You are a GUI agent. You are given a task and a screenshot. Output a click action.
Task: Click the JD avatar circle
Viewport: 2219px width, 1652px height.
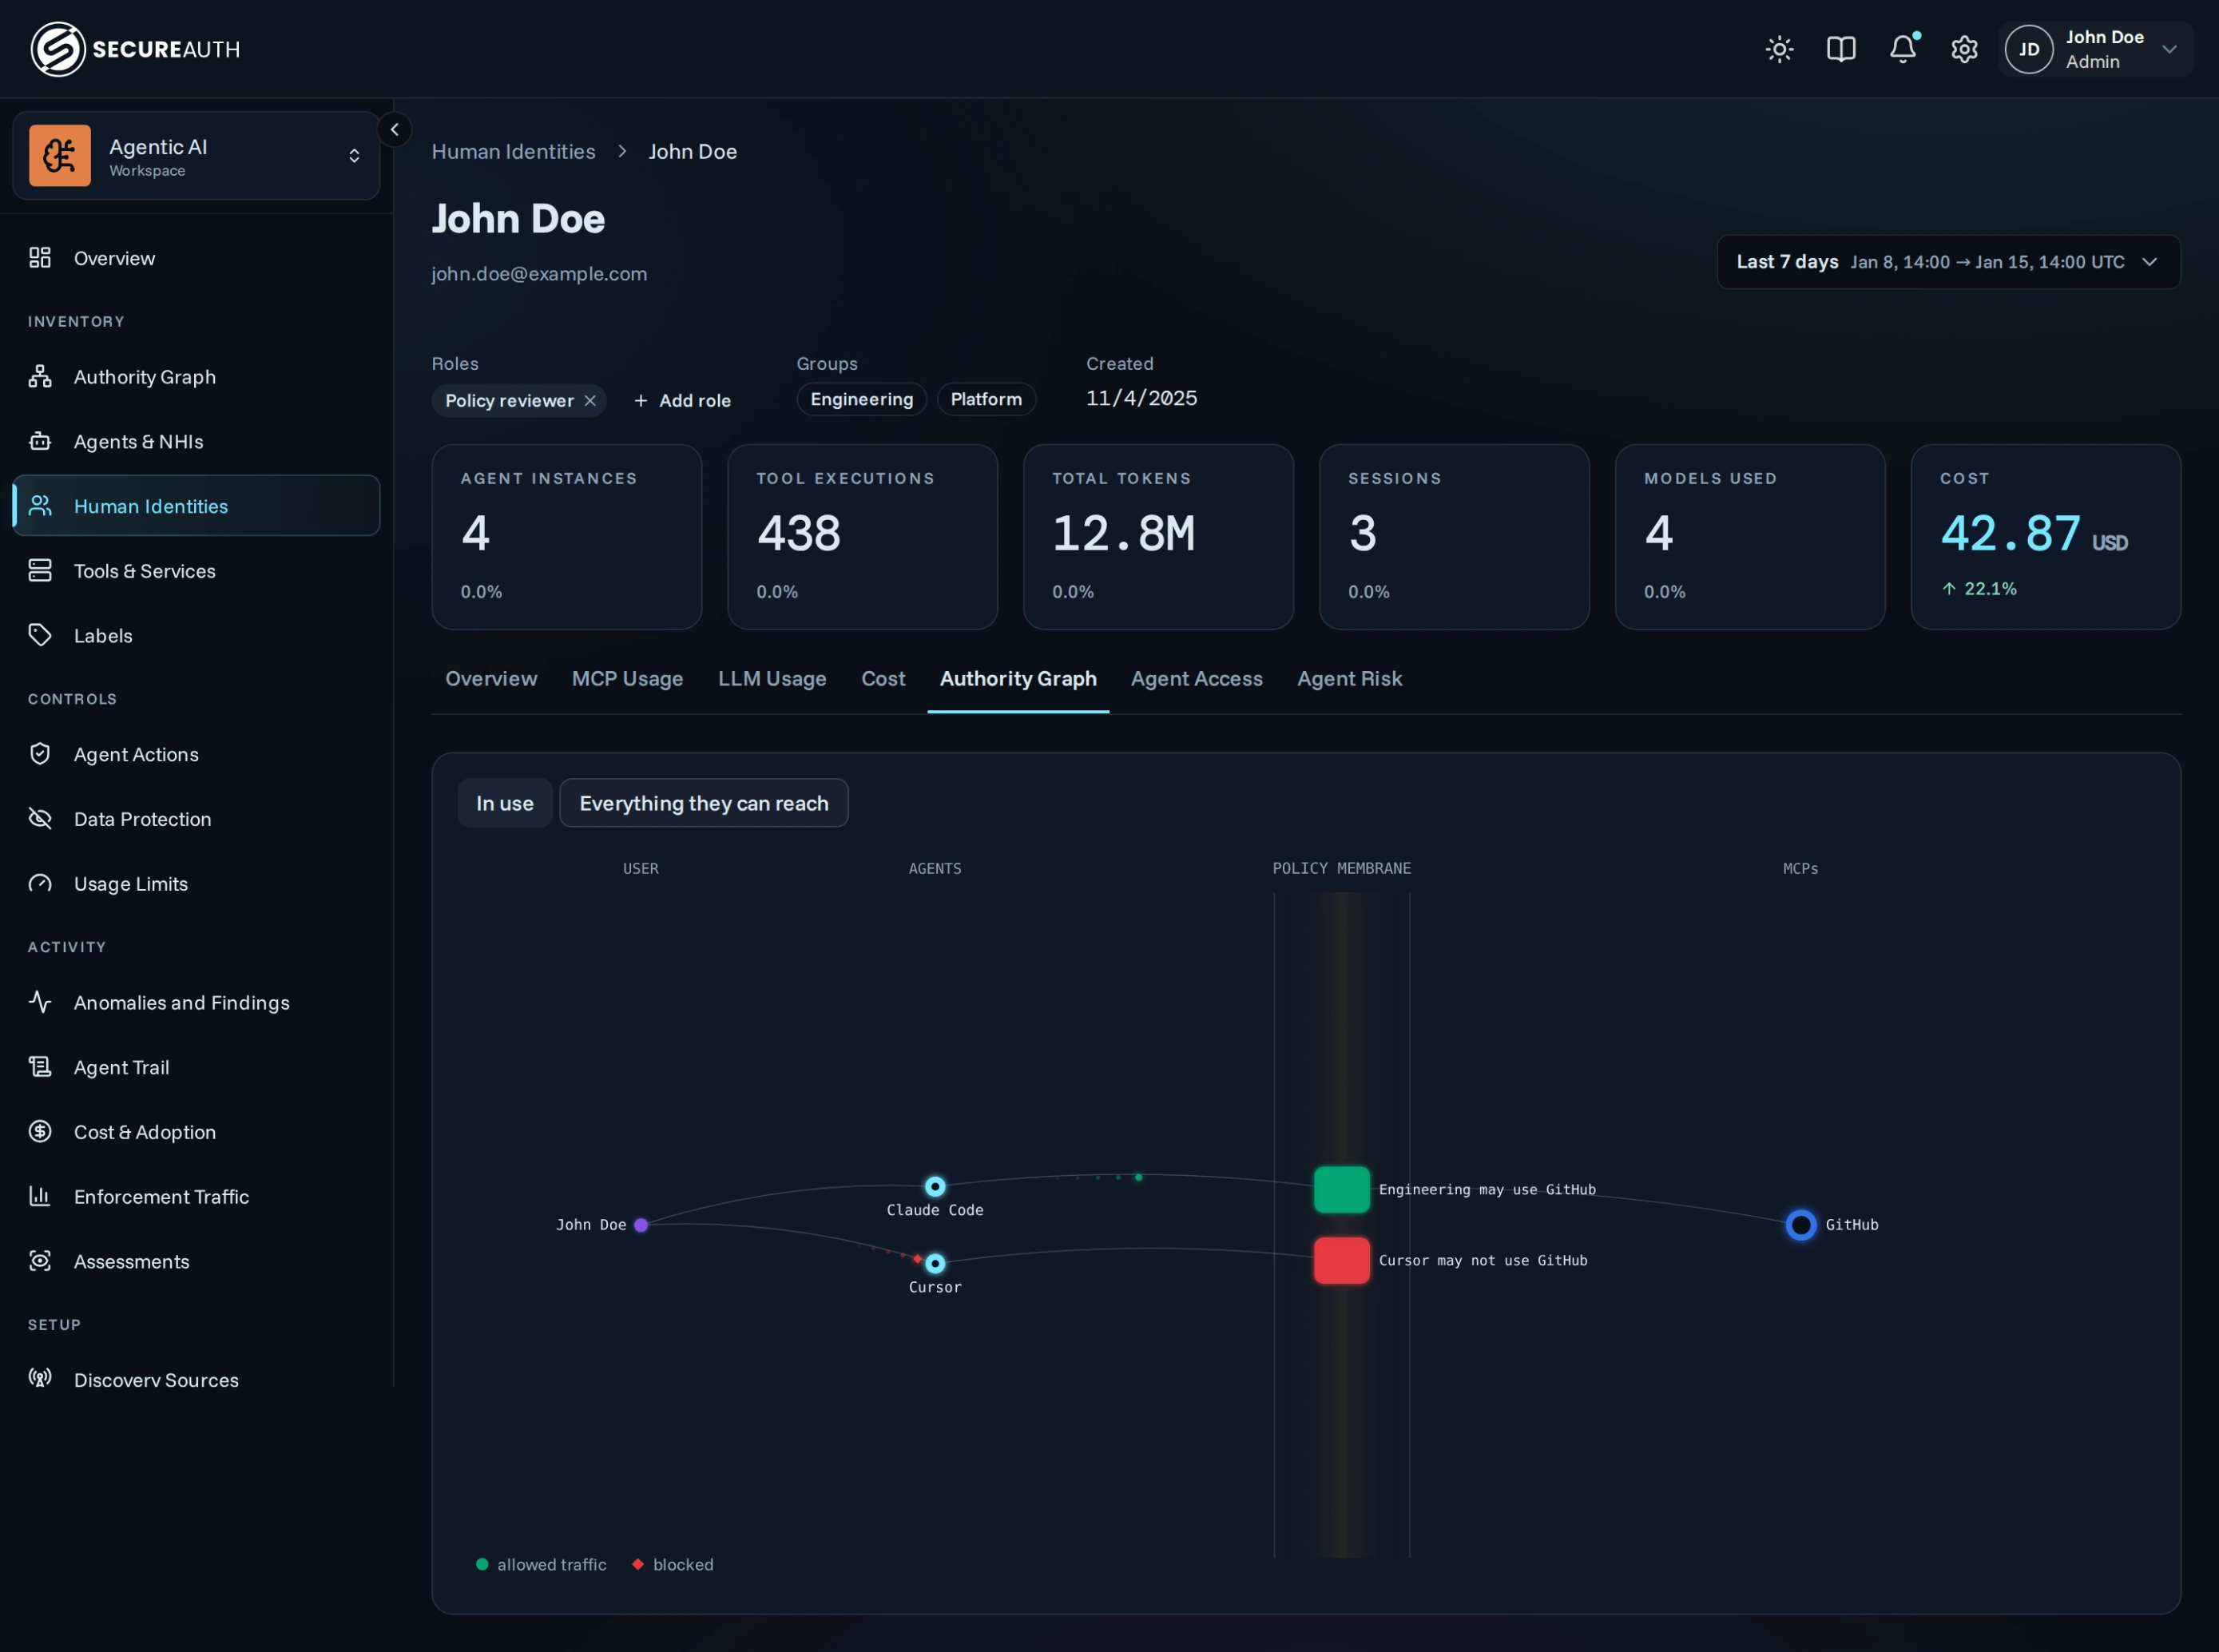pyautogui.click(x=2029, y=49)
